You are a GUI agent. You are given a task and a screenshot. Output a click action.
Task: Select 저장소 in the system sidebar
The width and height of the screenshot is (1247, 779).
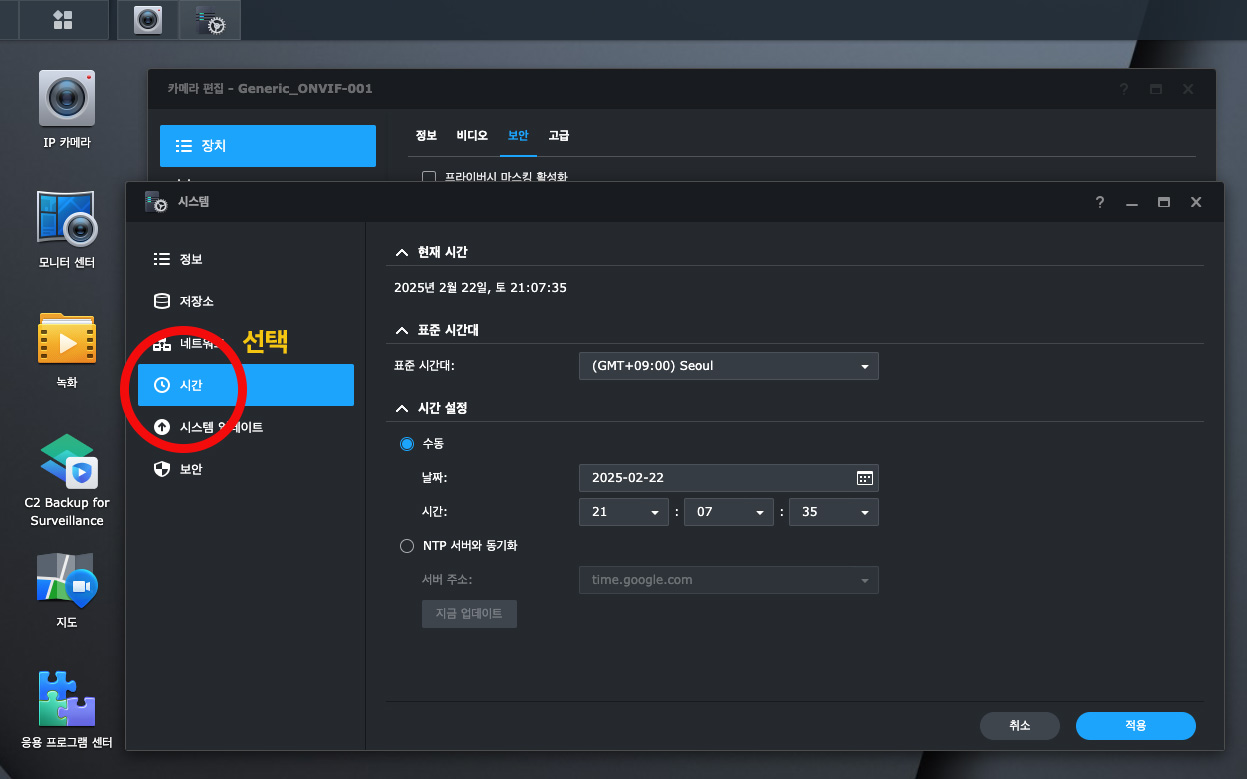[x=196, y=301]
